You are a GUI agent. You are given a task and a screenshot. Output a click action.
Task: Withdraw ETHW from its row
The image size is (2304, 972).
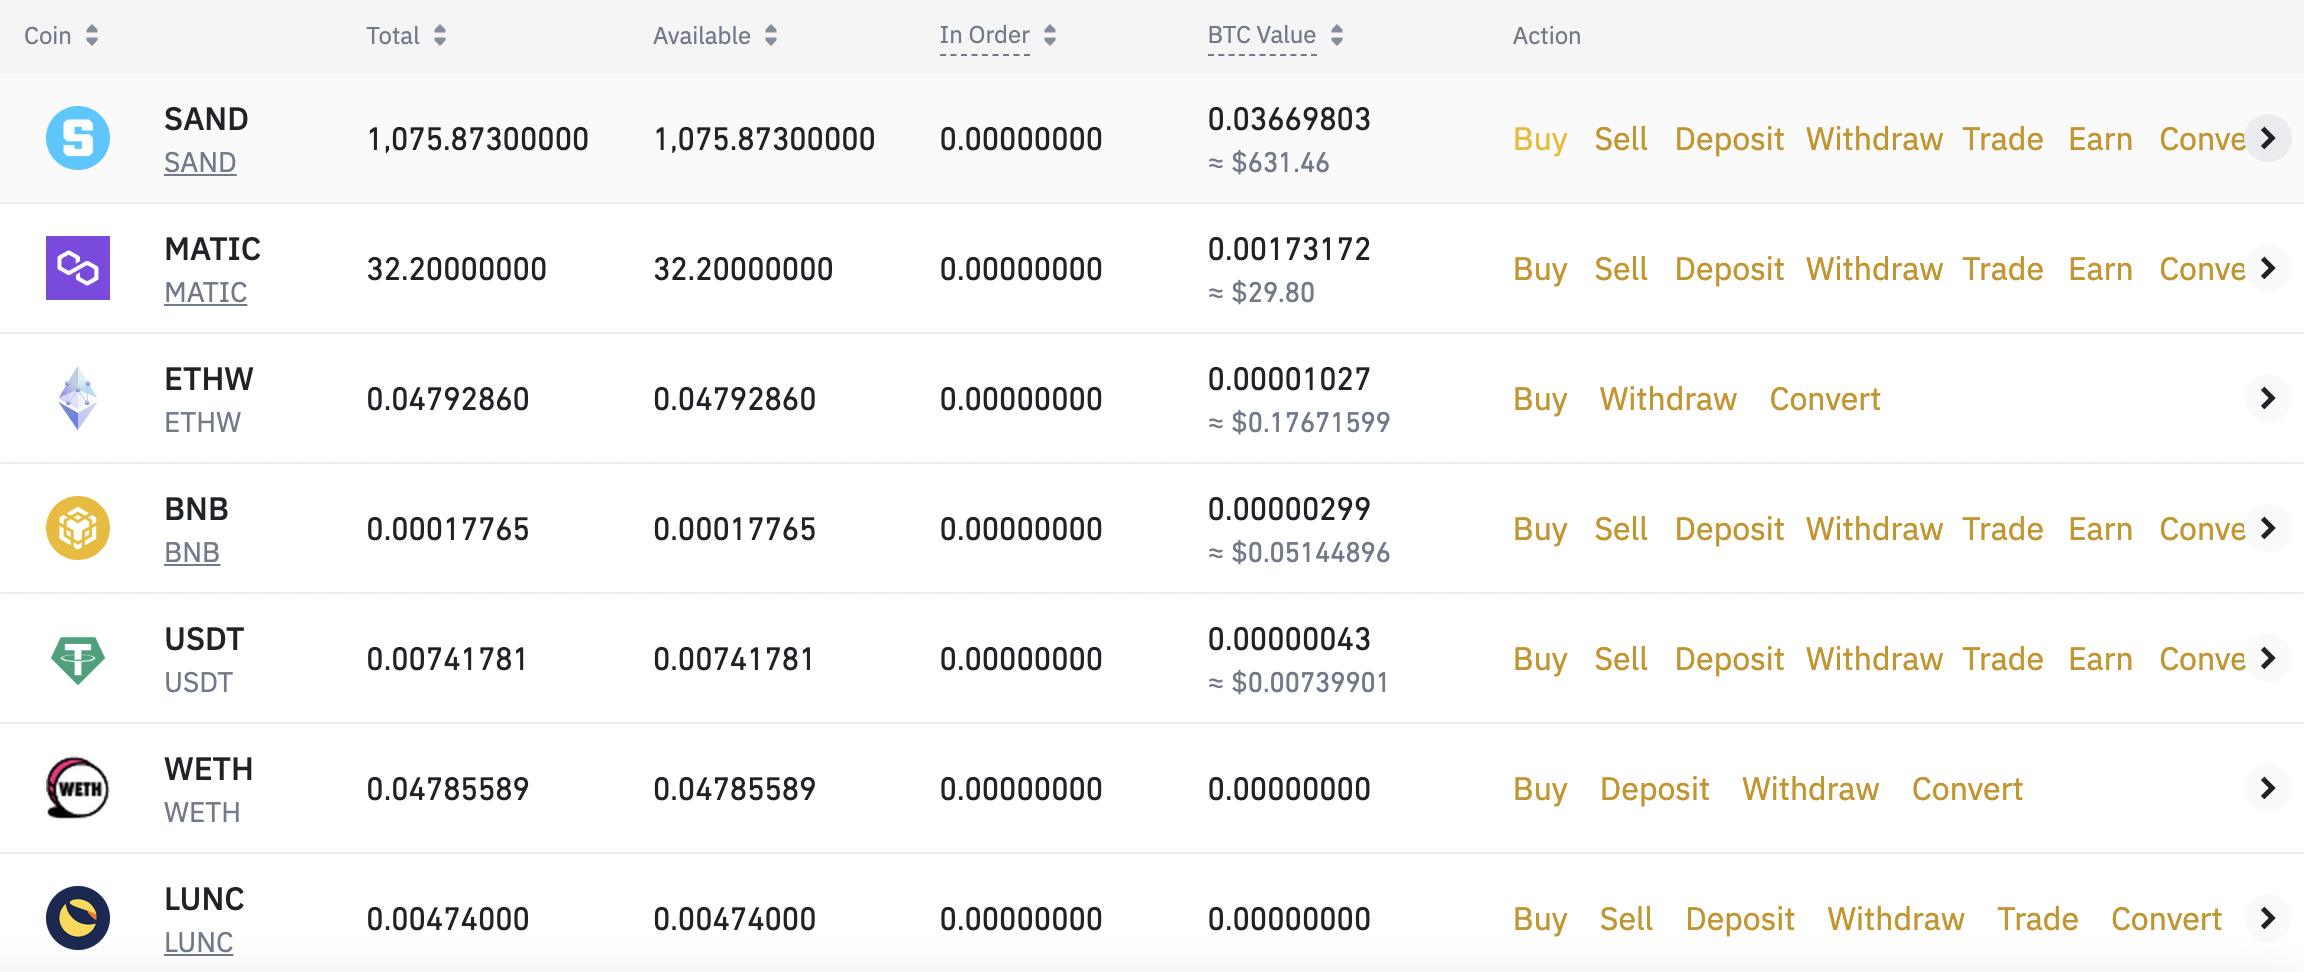point(1668,399)
